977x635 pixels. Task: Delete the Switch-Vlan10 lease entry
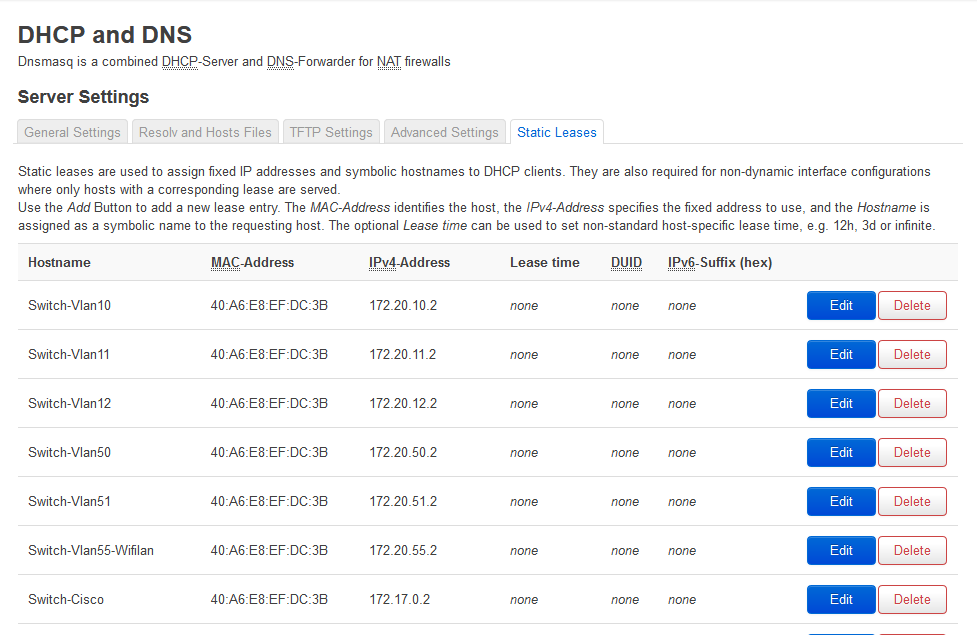(911, 305)
